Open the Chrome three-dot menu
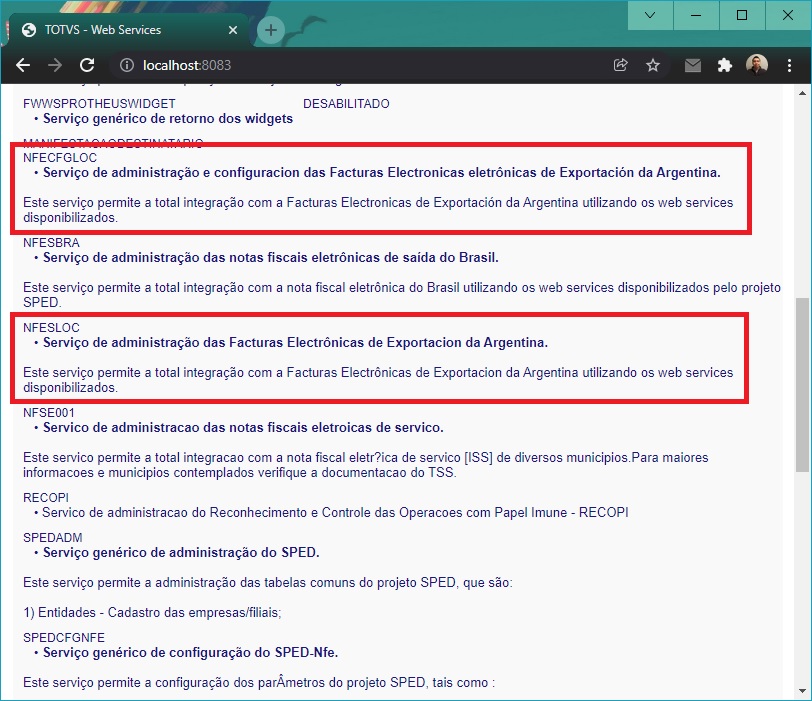This screenshot has width=812, height=701. pos(789,65)
